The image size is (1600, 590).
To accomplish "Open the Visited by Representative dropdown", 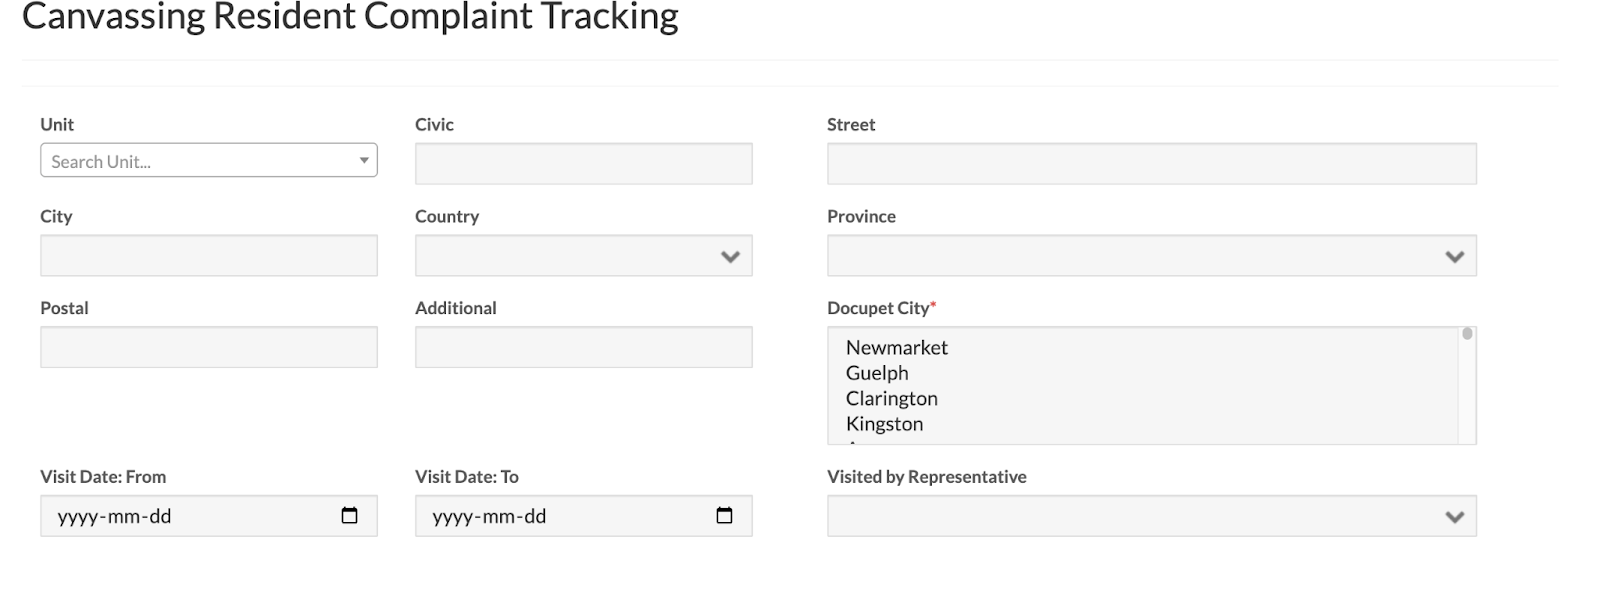I will pyautogui.click(x=1152, y=516).
